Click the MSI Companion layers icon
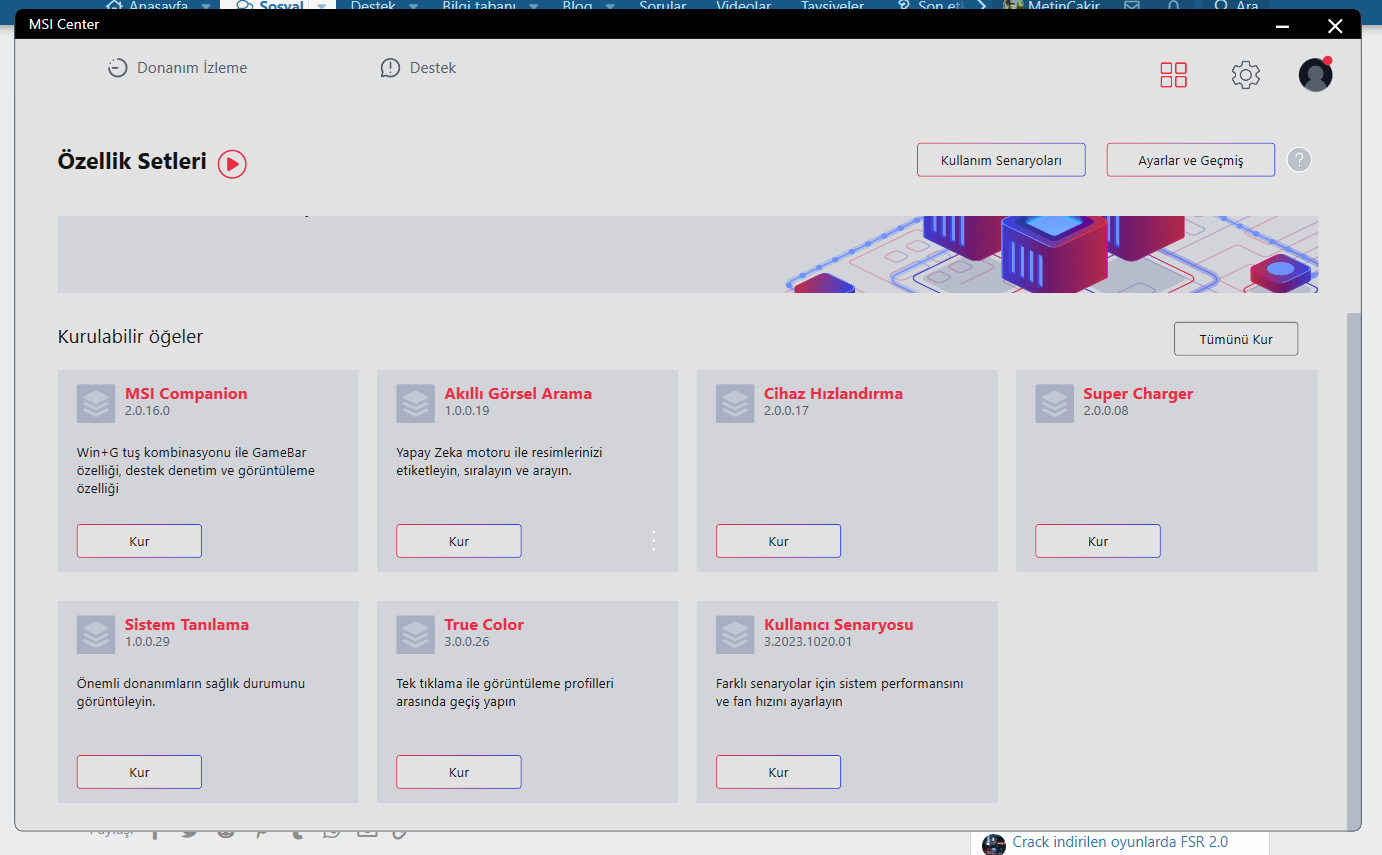Image resolution: width=1382 pixels, height=855 pixels. point(96,403)
